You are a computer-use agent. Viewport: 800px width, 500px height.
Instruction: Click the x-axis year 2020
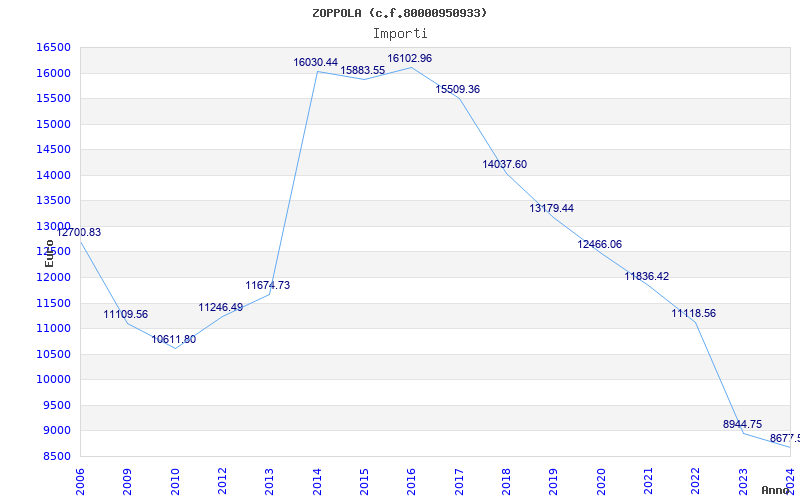[x=601, y=482]
